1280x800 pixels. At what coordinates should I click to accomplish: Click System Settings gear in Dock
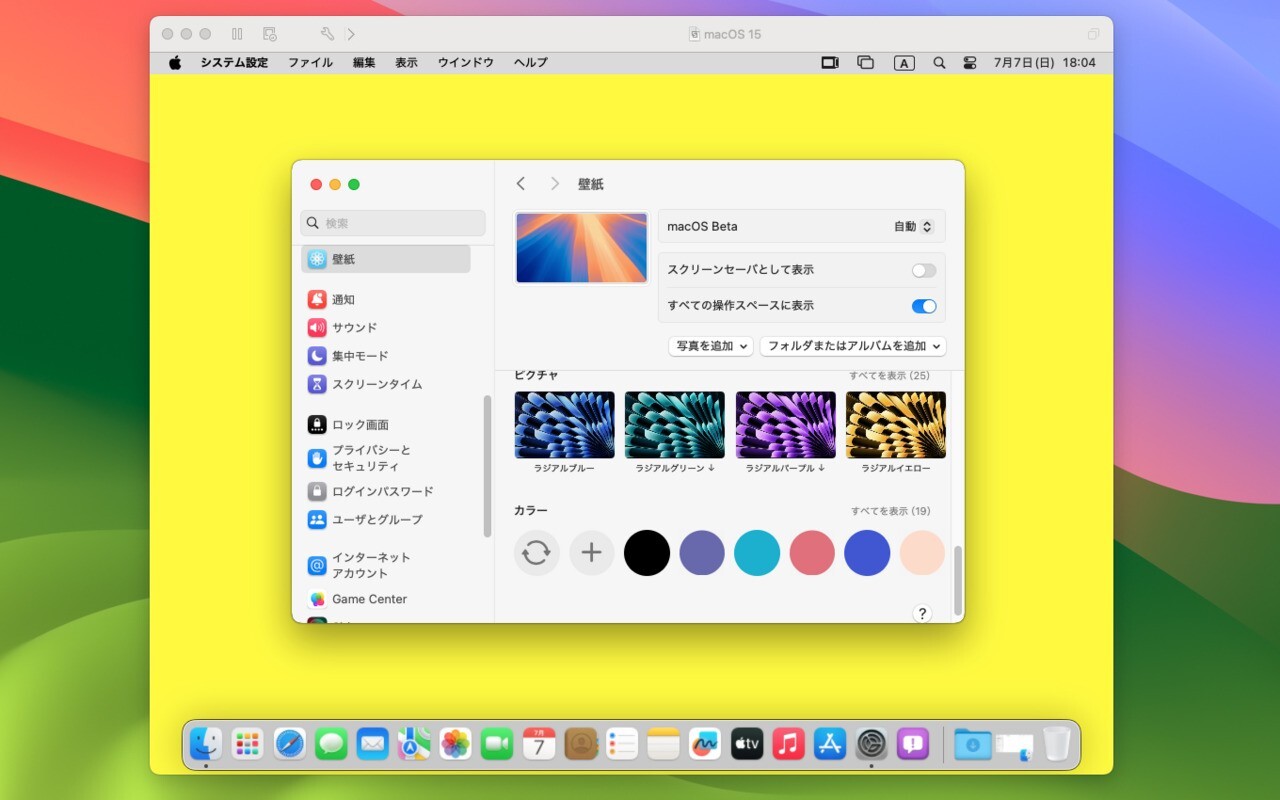871,743
